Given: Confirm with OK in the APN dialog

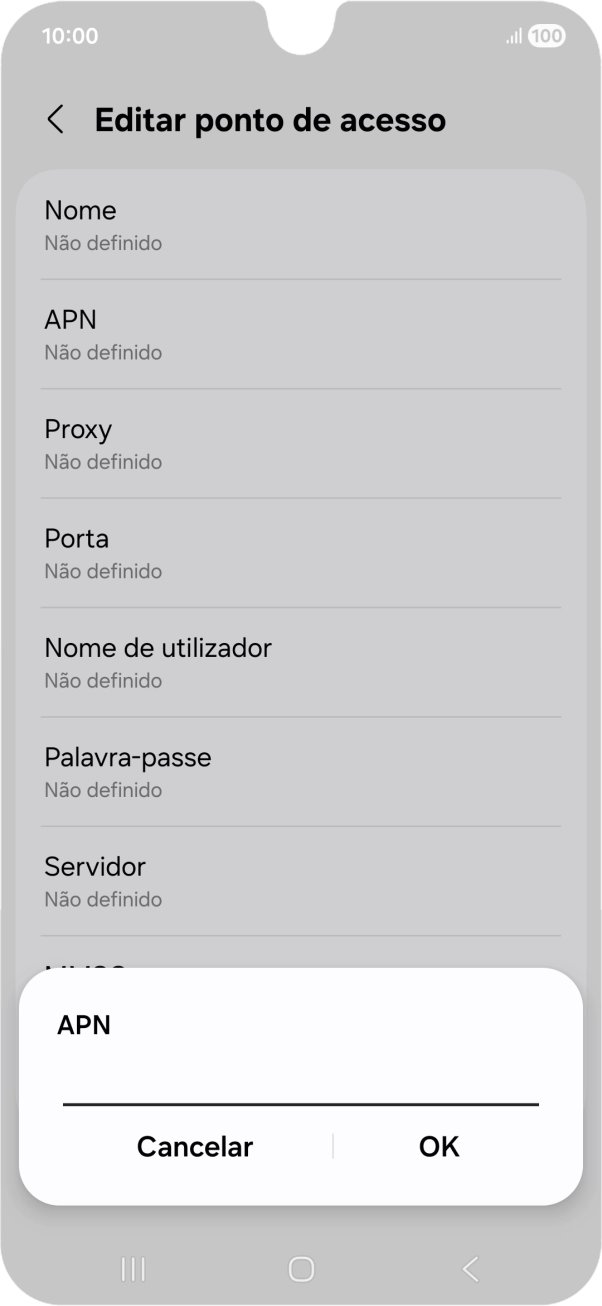Looking at the screenshot, I should (438, 1147).
